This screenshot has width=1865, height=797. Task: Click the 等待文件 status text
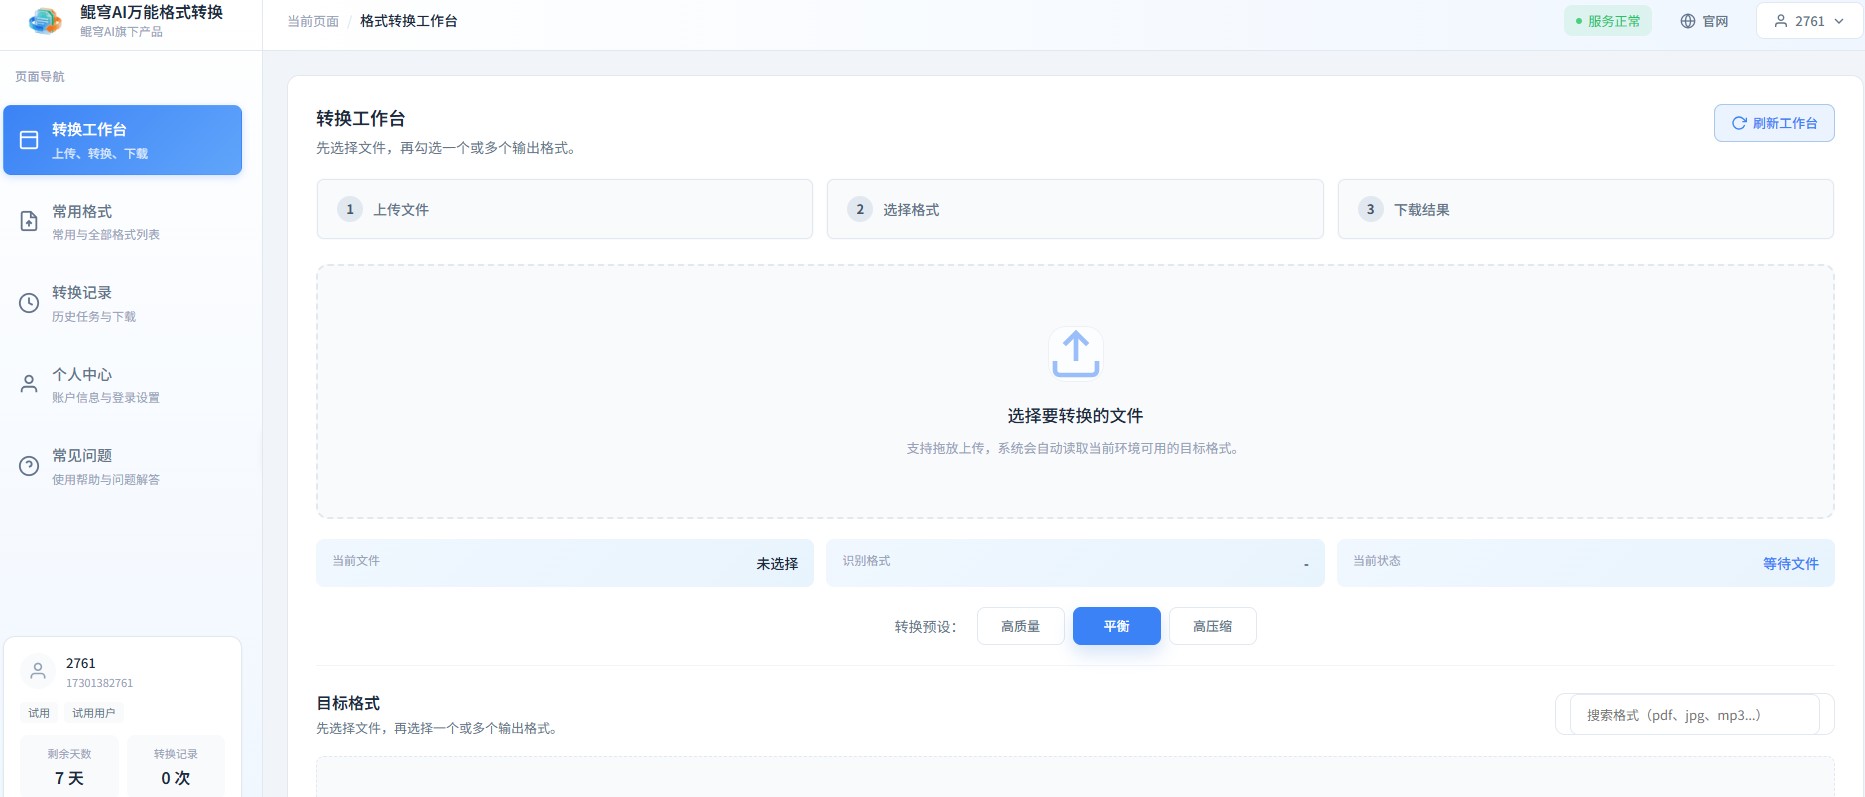click(1790, 564)
